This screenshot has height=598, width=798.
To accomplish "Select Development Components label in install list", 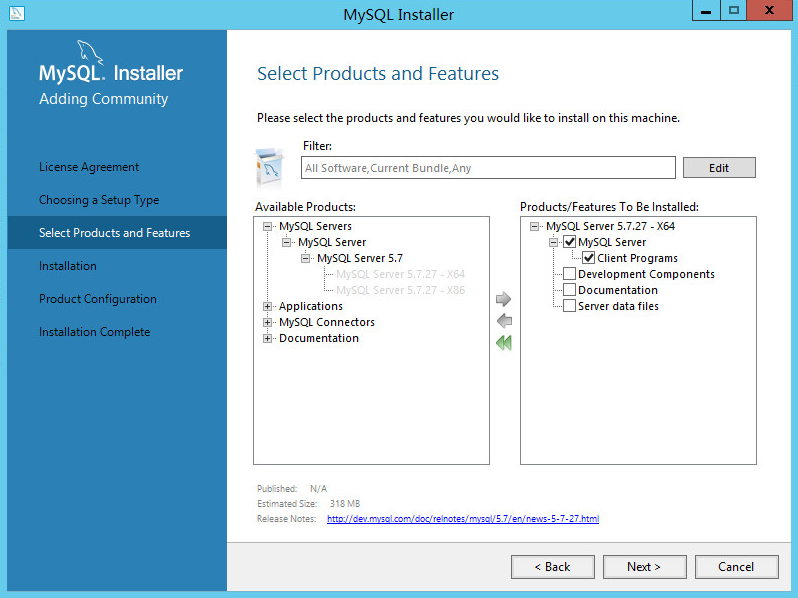I will click(646, 274).
